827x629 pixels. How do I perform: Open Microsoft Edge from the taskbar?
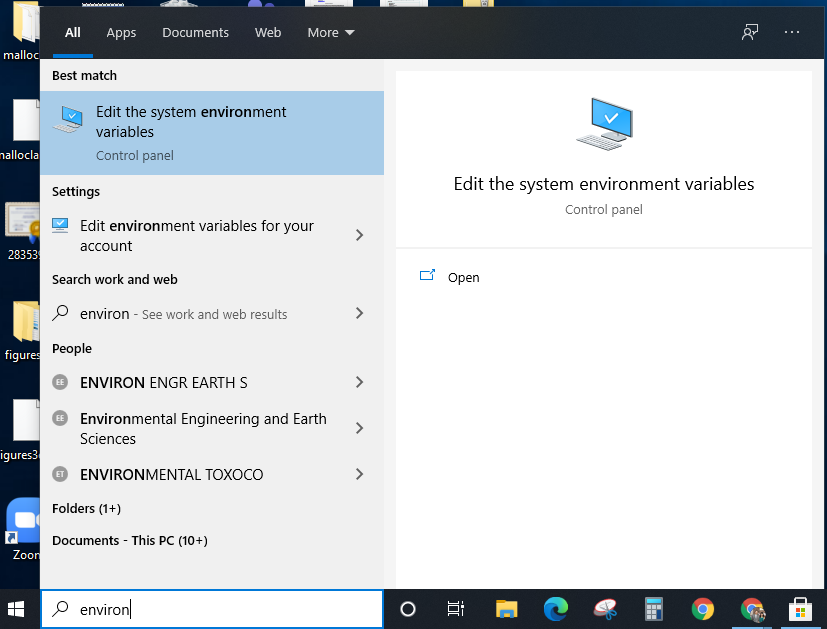tap(555, 608)
